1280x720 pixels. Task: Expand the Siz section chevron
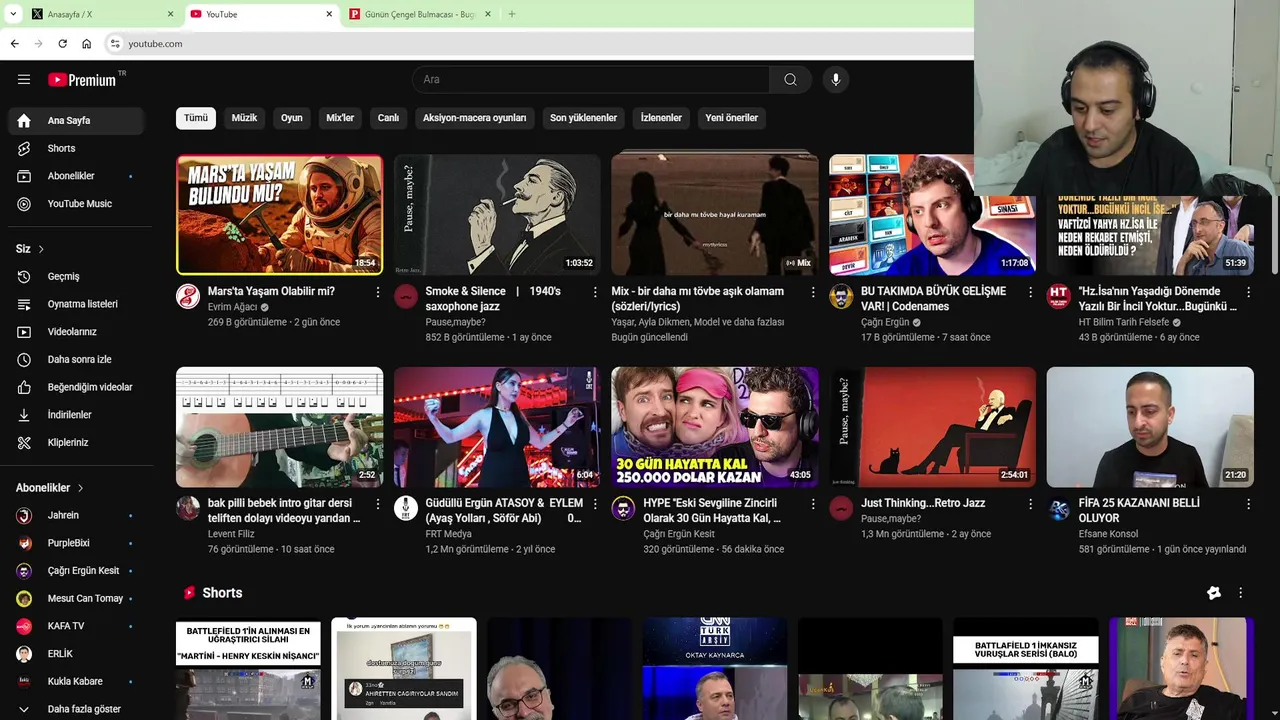pyautogui.click(x=41, y=249)
